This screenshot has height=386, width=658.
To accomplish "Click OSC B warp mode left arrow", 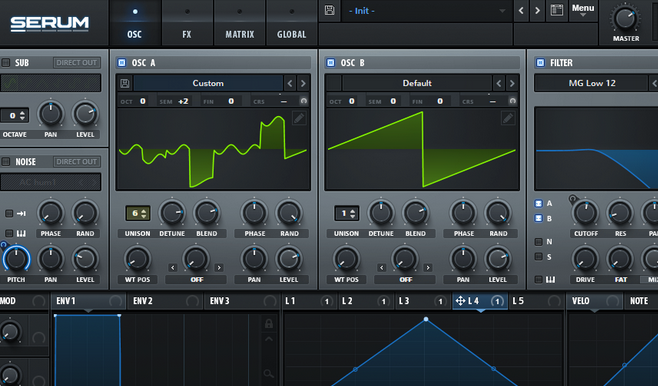I will pyautogui.click(x=381, y=268).
